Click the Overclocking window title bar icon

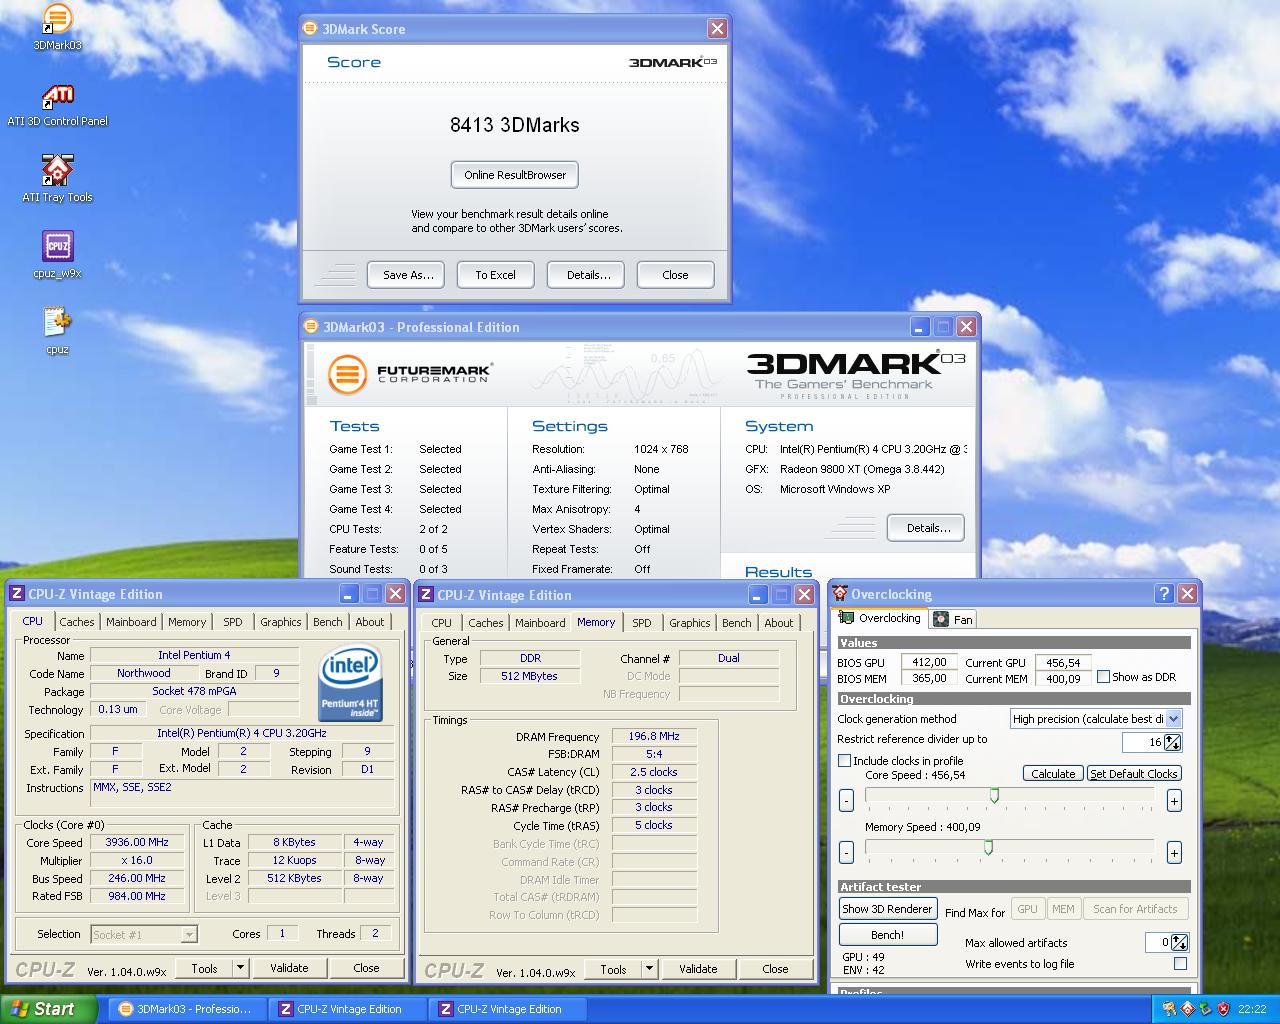coord(840,594)
